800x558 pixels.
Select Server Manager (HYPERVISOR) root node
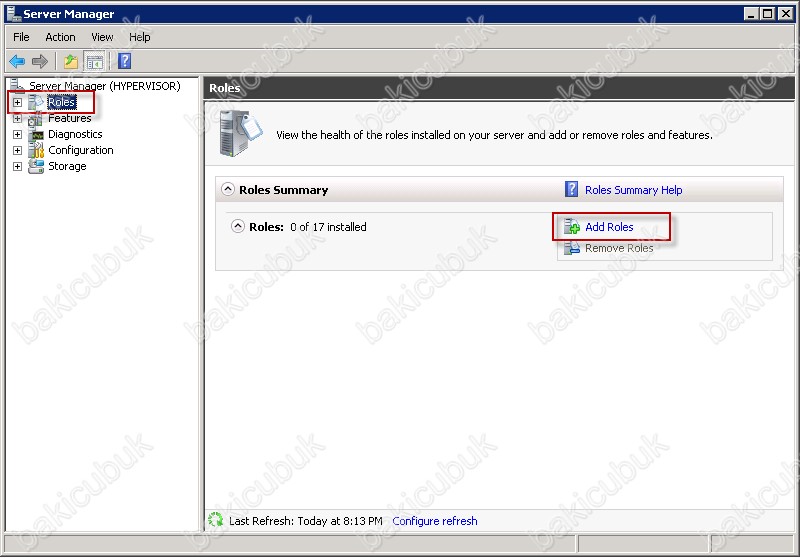[x=105, y=86]
